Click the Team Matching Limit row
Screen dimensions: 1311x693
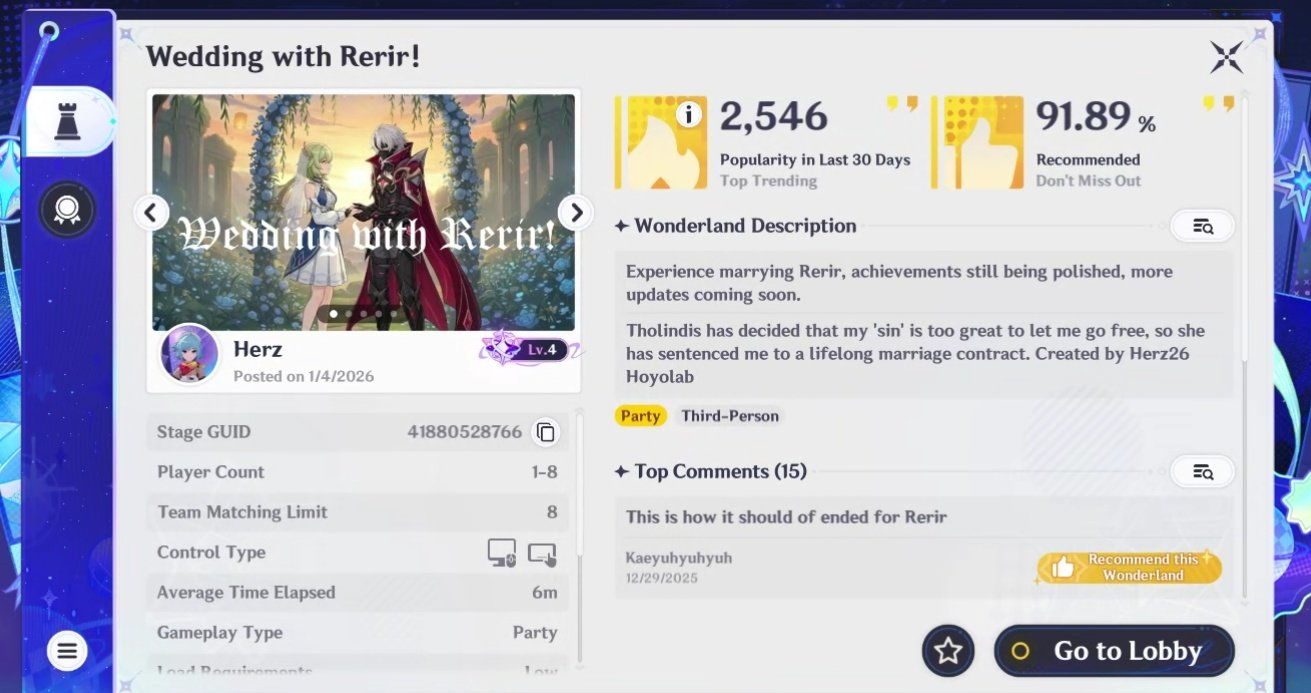358,512
